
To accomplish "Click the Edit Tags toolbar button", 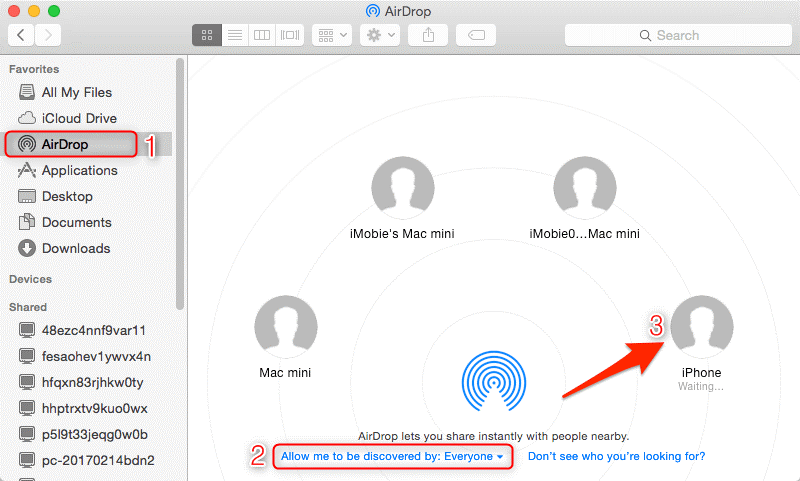I will tap(476, 35).
